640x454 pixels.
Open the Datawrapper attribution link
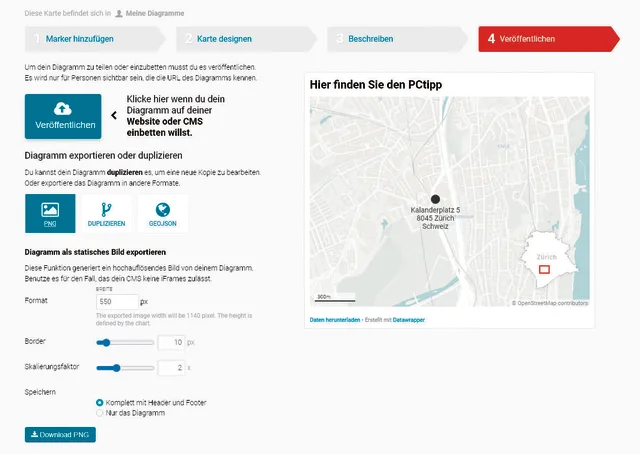[408, 320]
